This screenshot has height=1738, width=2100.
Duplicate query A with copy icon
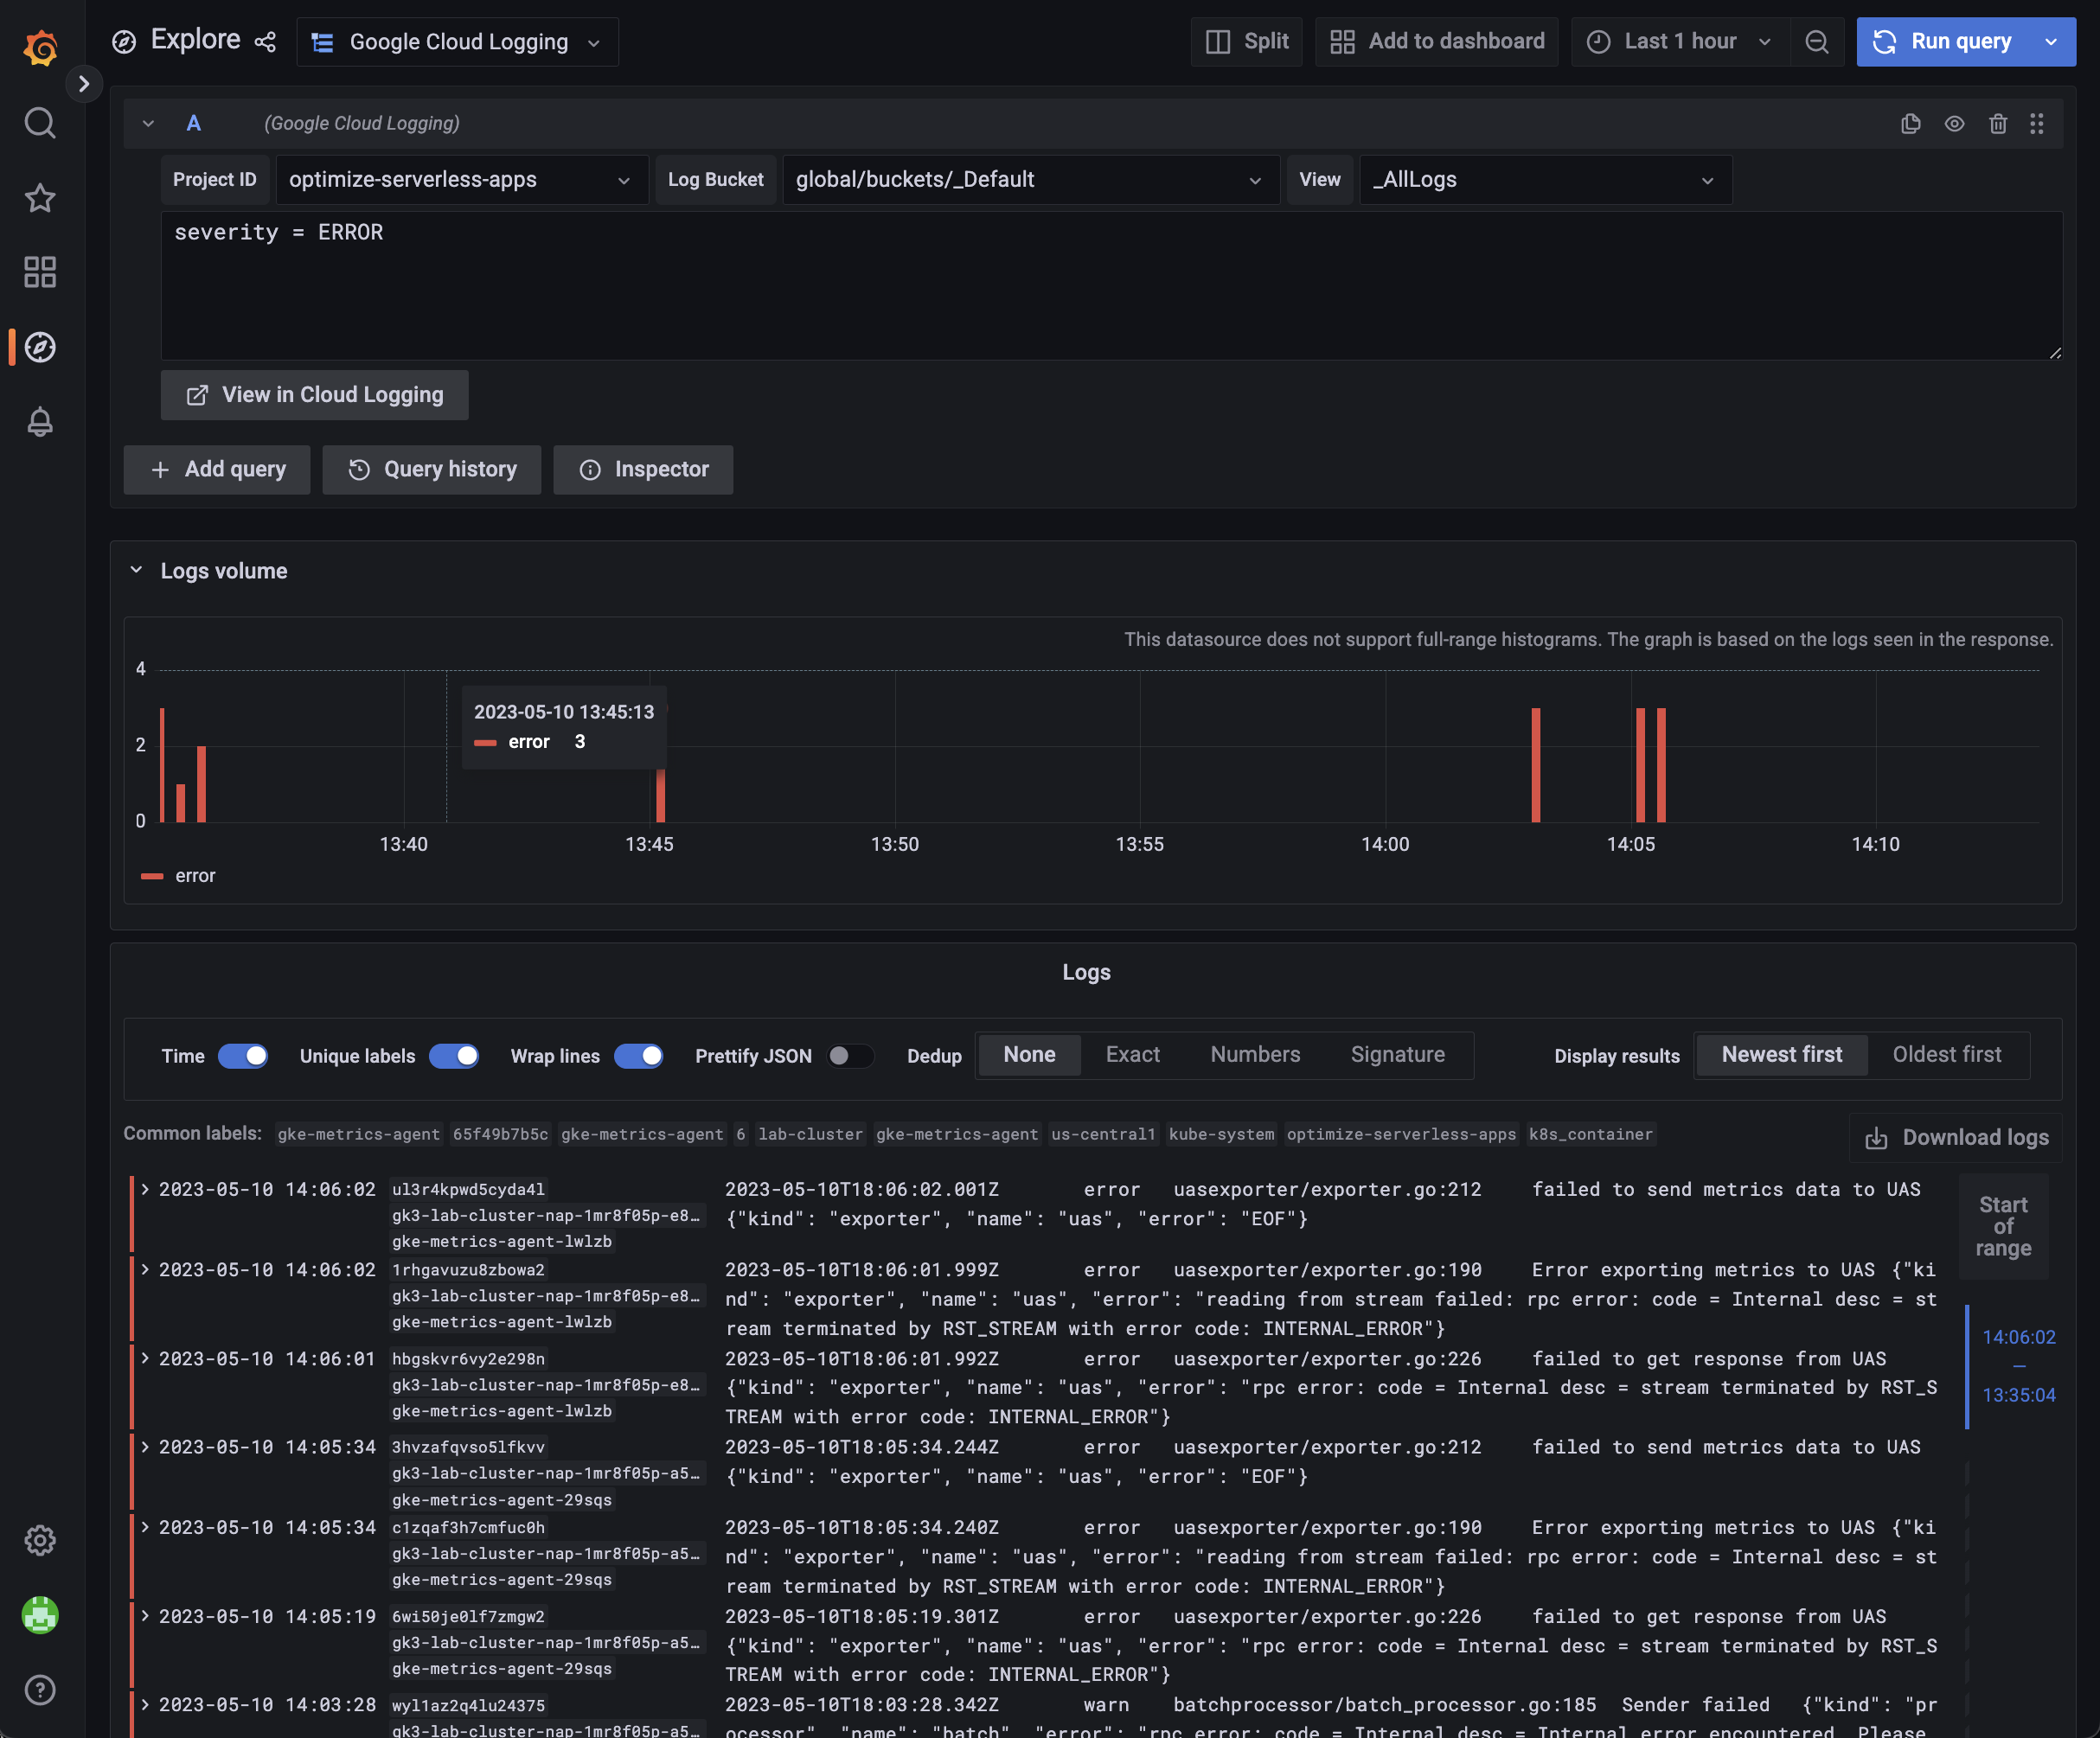(x=1910, y=123)
